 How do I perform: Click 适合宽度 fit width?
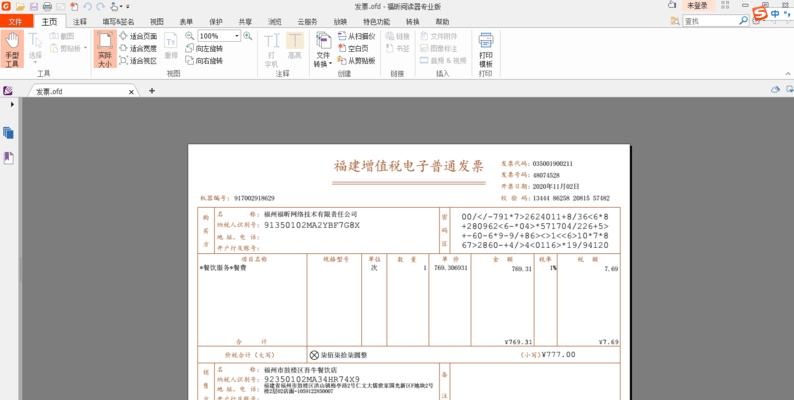pos(138,48)
